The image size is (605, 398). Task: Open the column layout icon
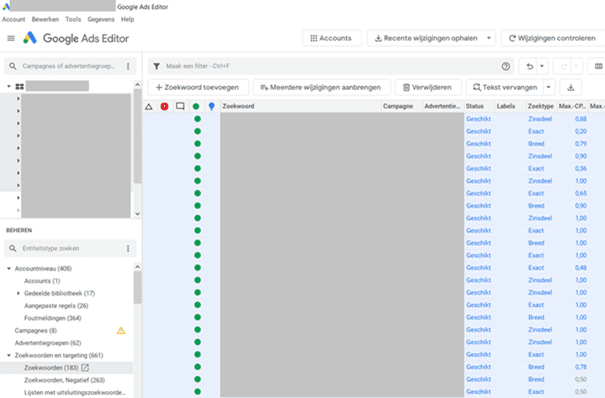click(598, 66)
